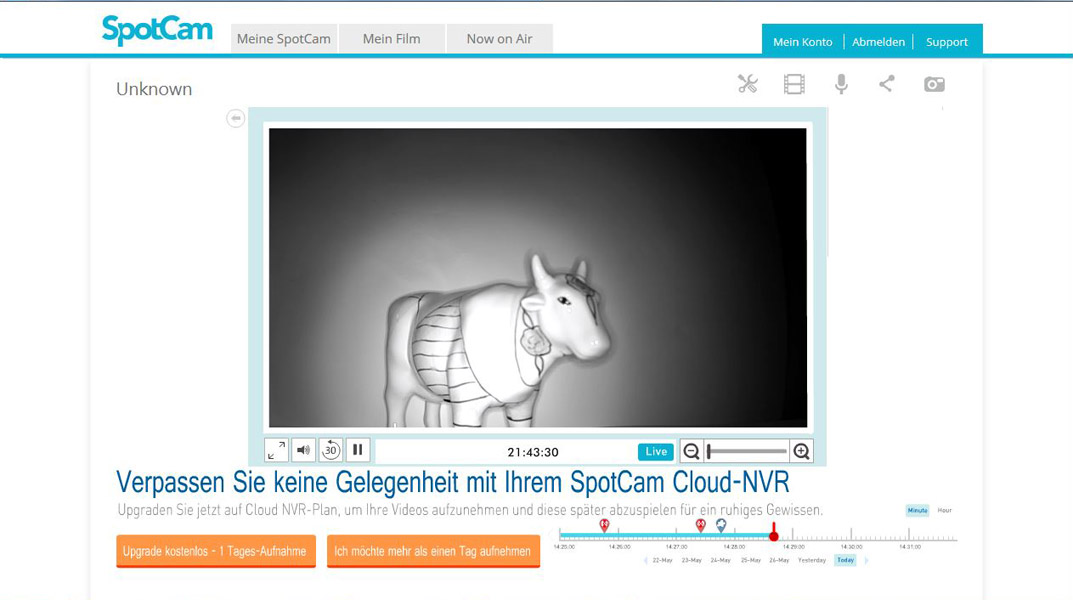Select Hour timeline scale
This screenshot has width=1073, height=600.
coord(944,510)
